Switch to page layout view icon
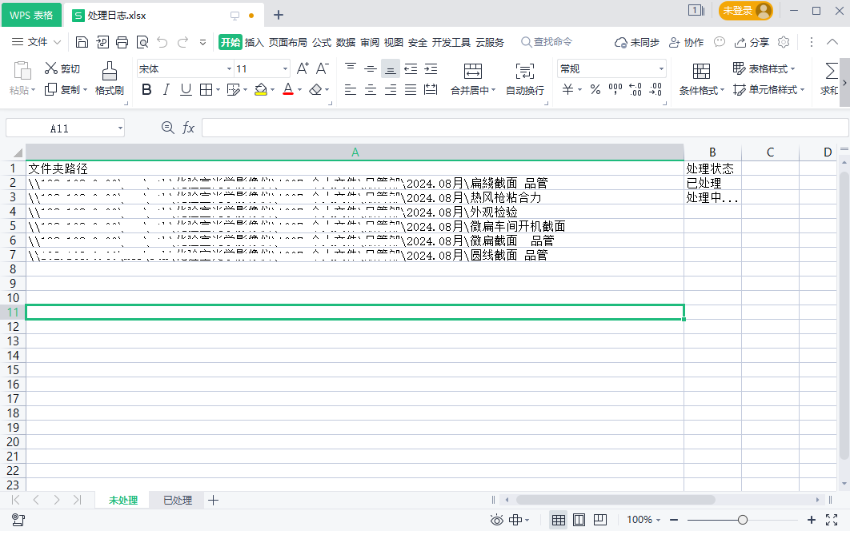 pyautogui.click(x=579, y=520)
